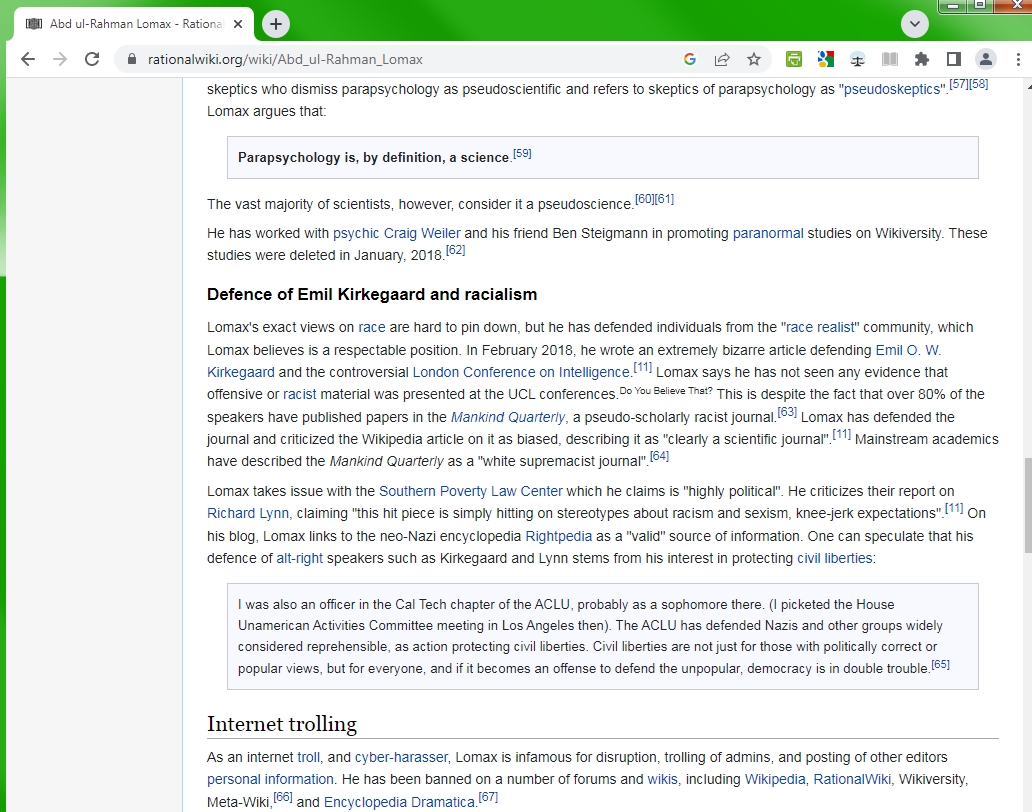Viewport: 1032px width, 812px height.
Task: Open the Emil O. W. link text
Action: (x=908, y=350)
